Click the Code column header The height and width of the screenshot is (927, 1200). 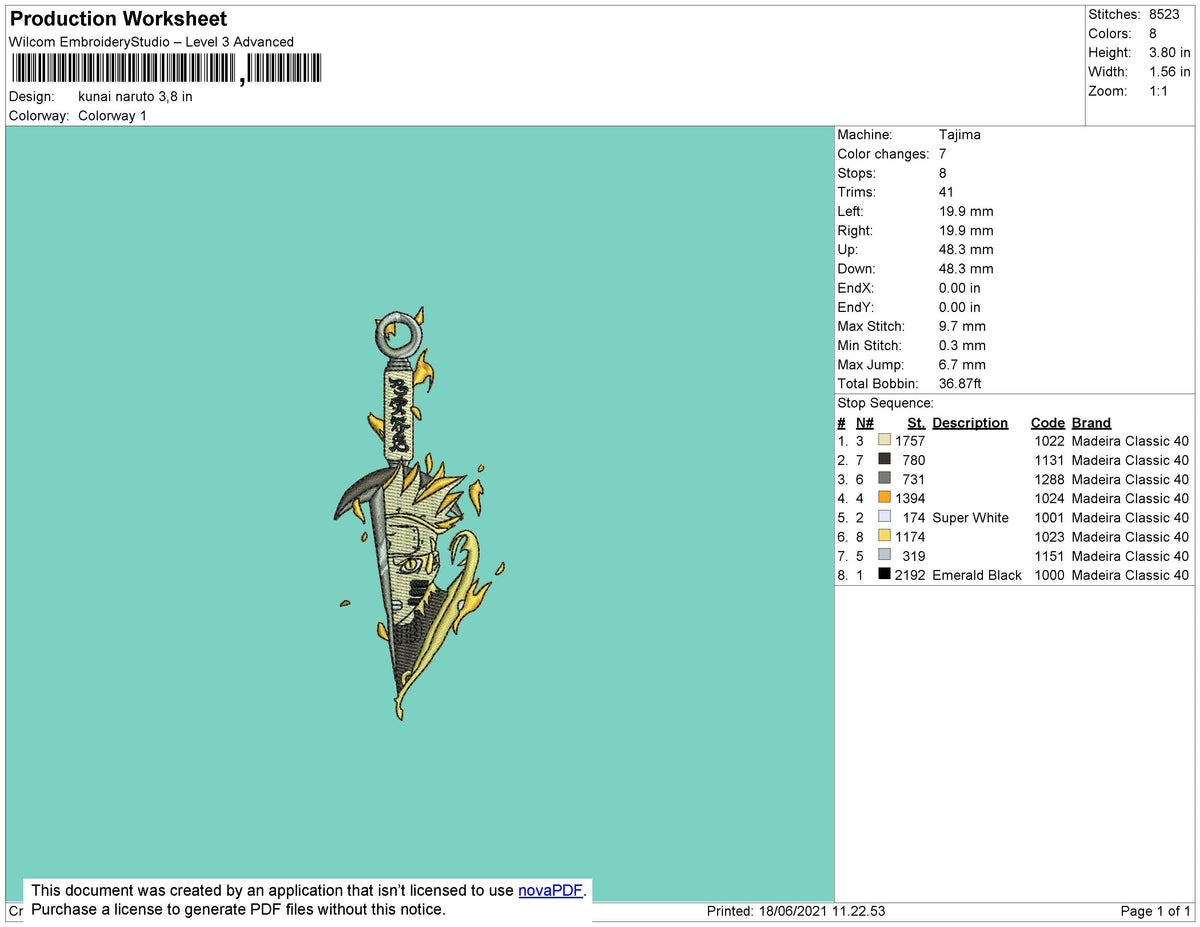click(x=1047, y=423)
